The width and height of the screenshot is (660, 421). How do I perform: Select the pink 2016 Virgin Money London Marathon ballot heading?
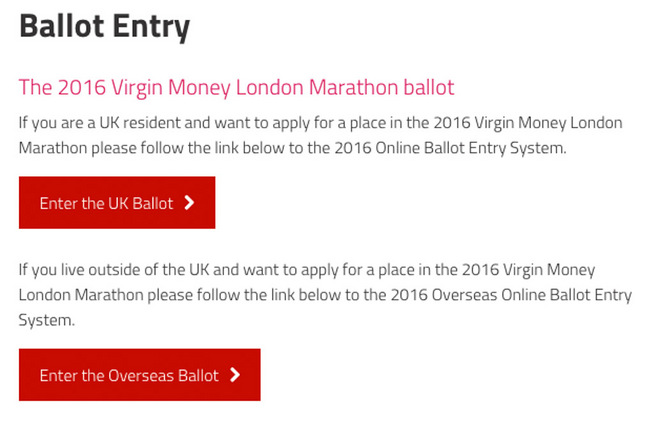[x=236, y=87]
